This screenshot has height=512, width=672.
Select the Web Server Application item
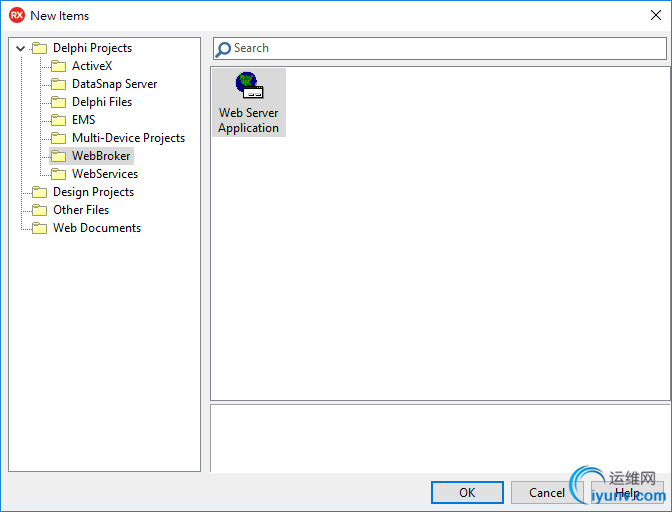249,103
